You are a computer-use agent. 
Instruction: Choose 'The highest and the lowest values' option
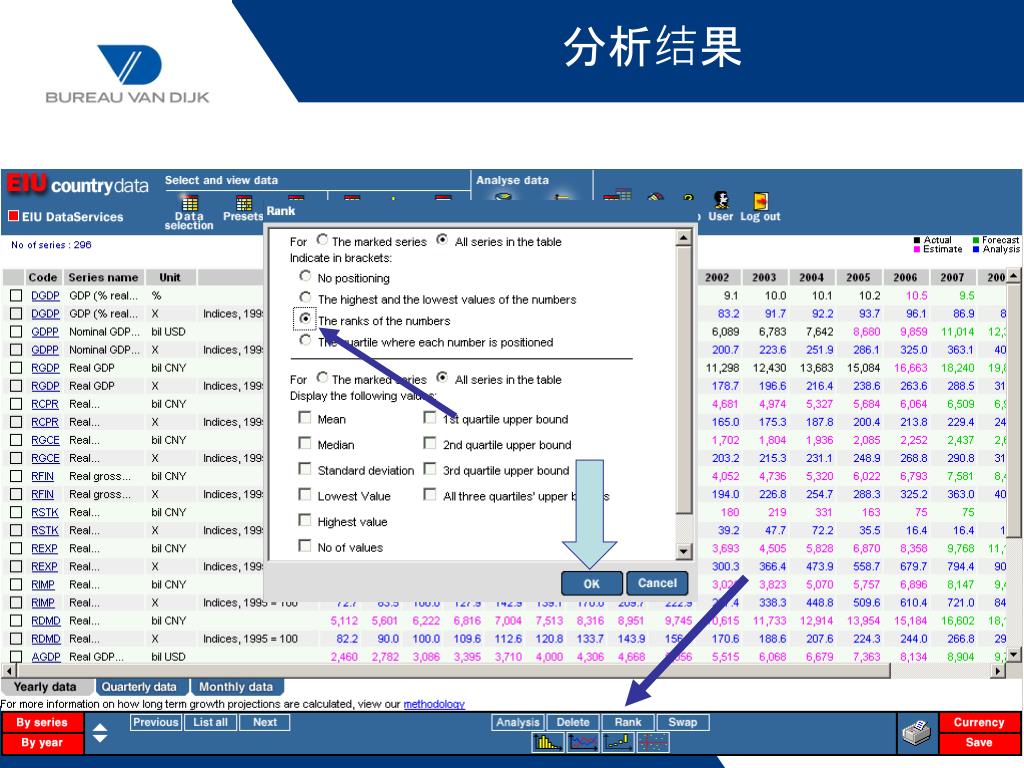pyautogui.click(x=305, y=297)
